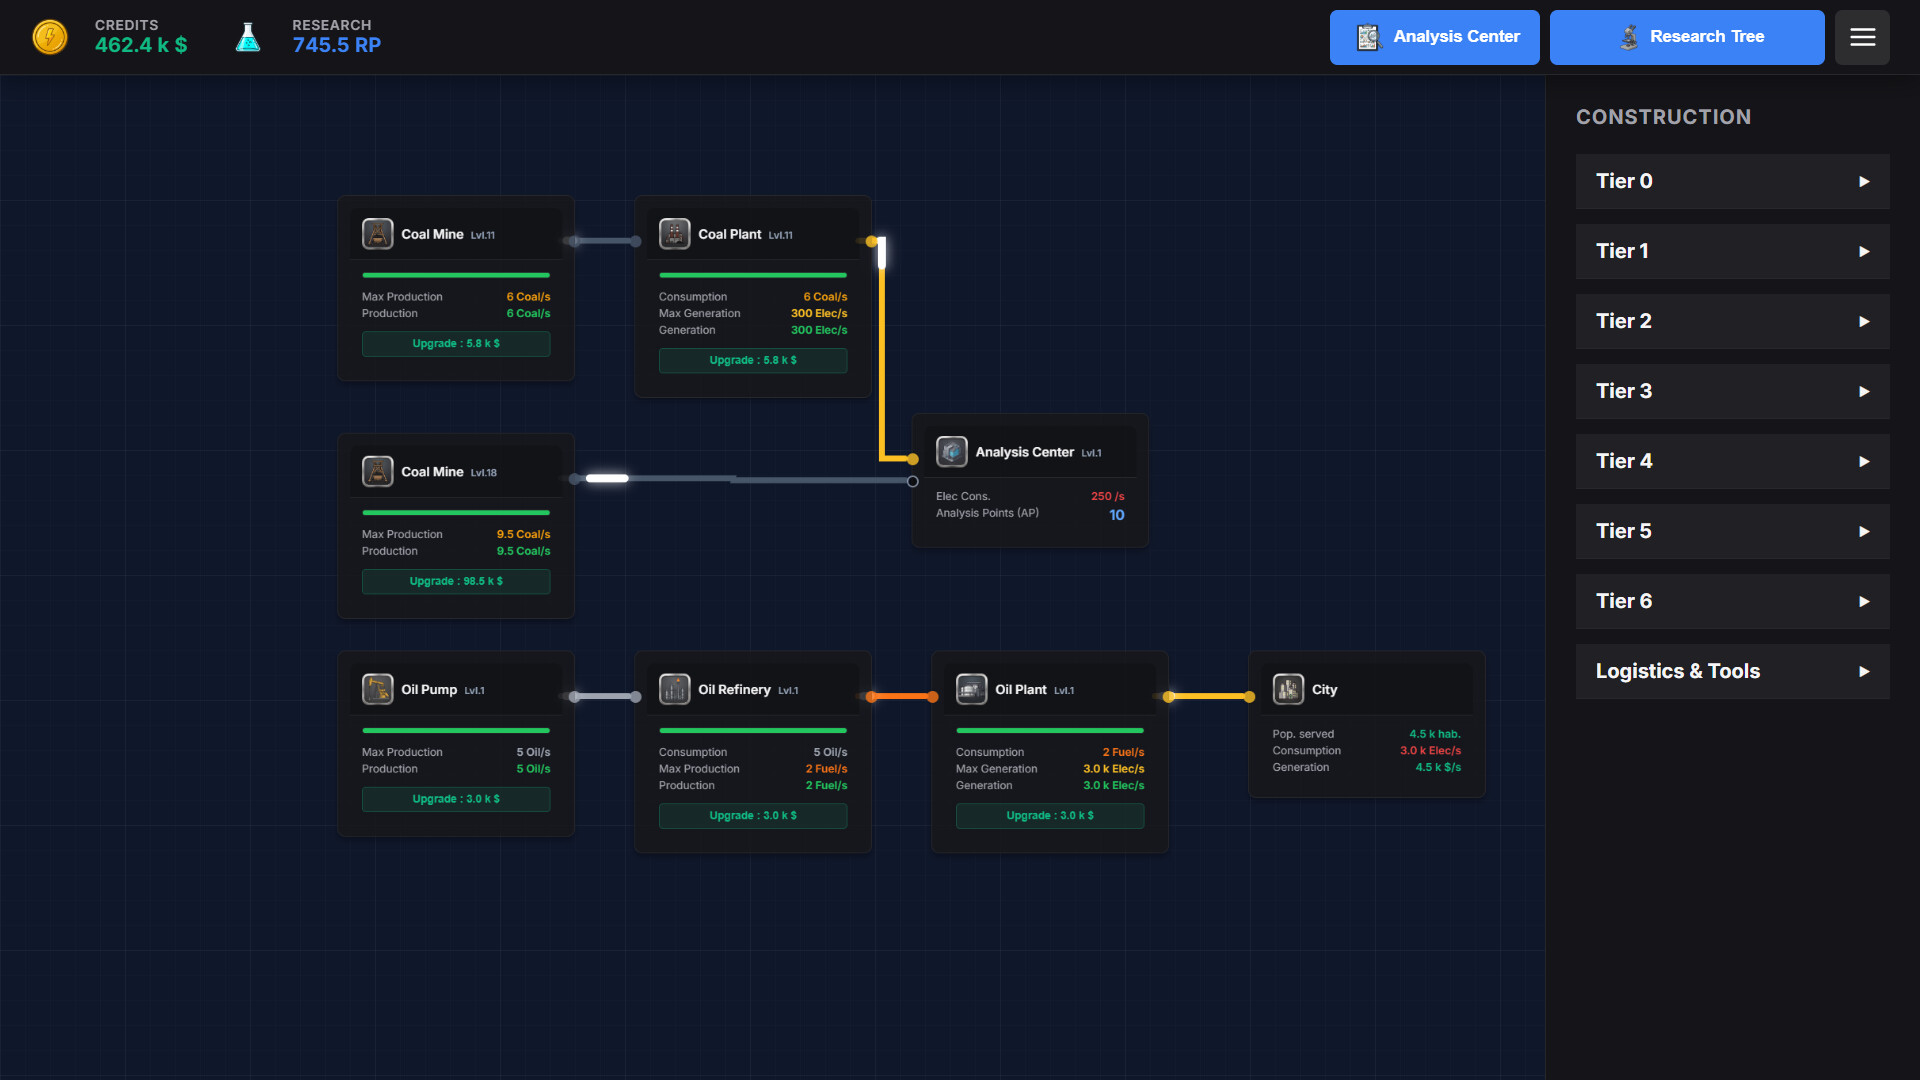Click the Analysis Points value 10
1920x1080 pixels.
point(1117,515)
